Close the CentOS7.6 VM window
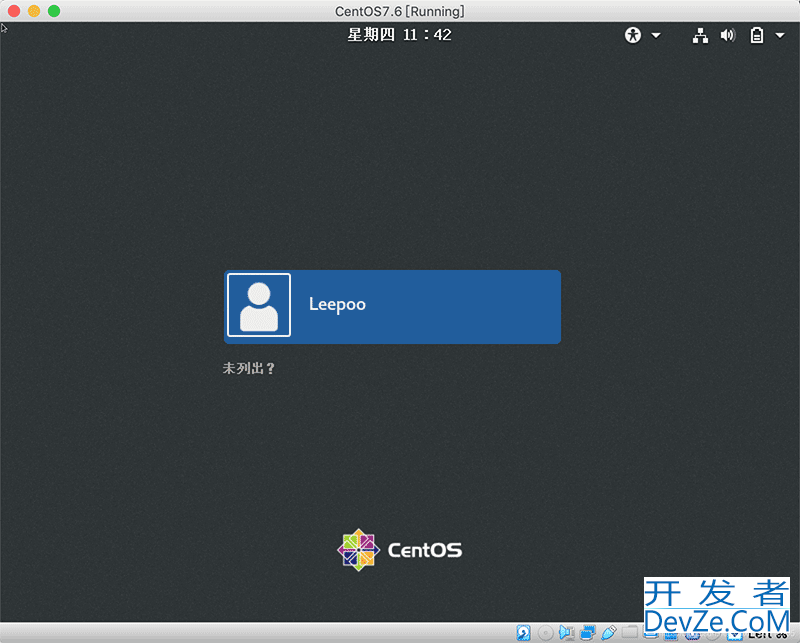800x643 pixels. click(x=14, y=11)
